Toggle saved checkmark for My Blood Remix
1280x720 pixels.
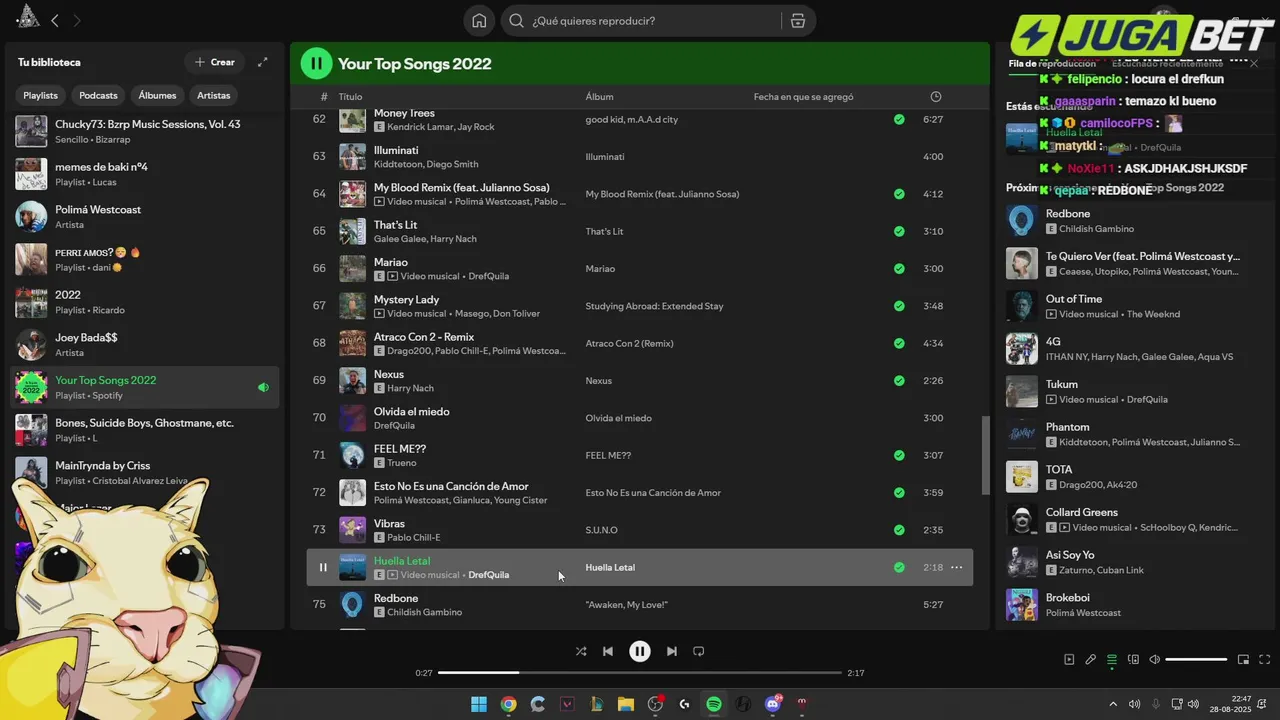click(899, 194)
